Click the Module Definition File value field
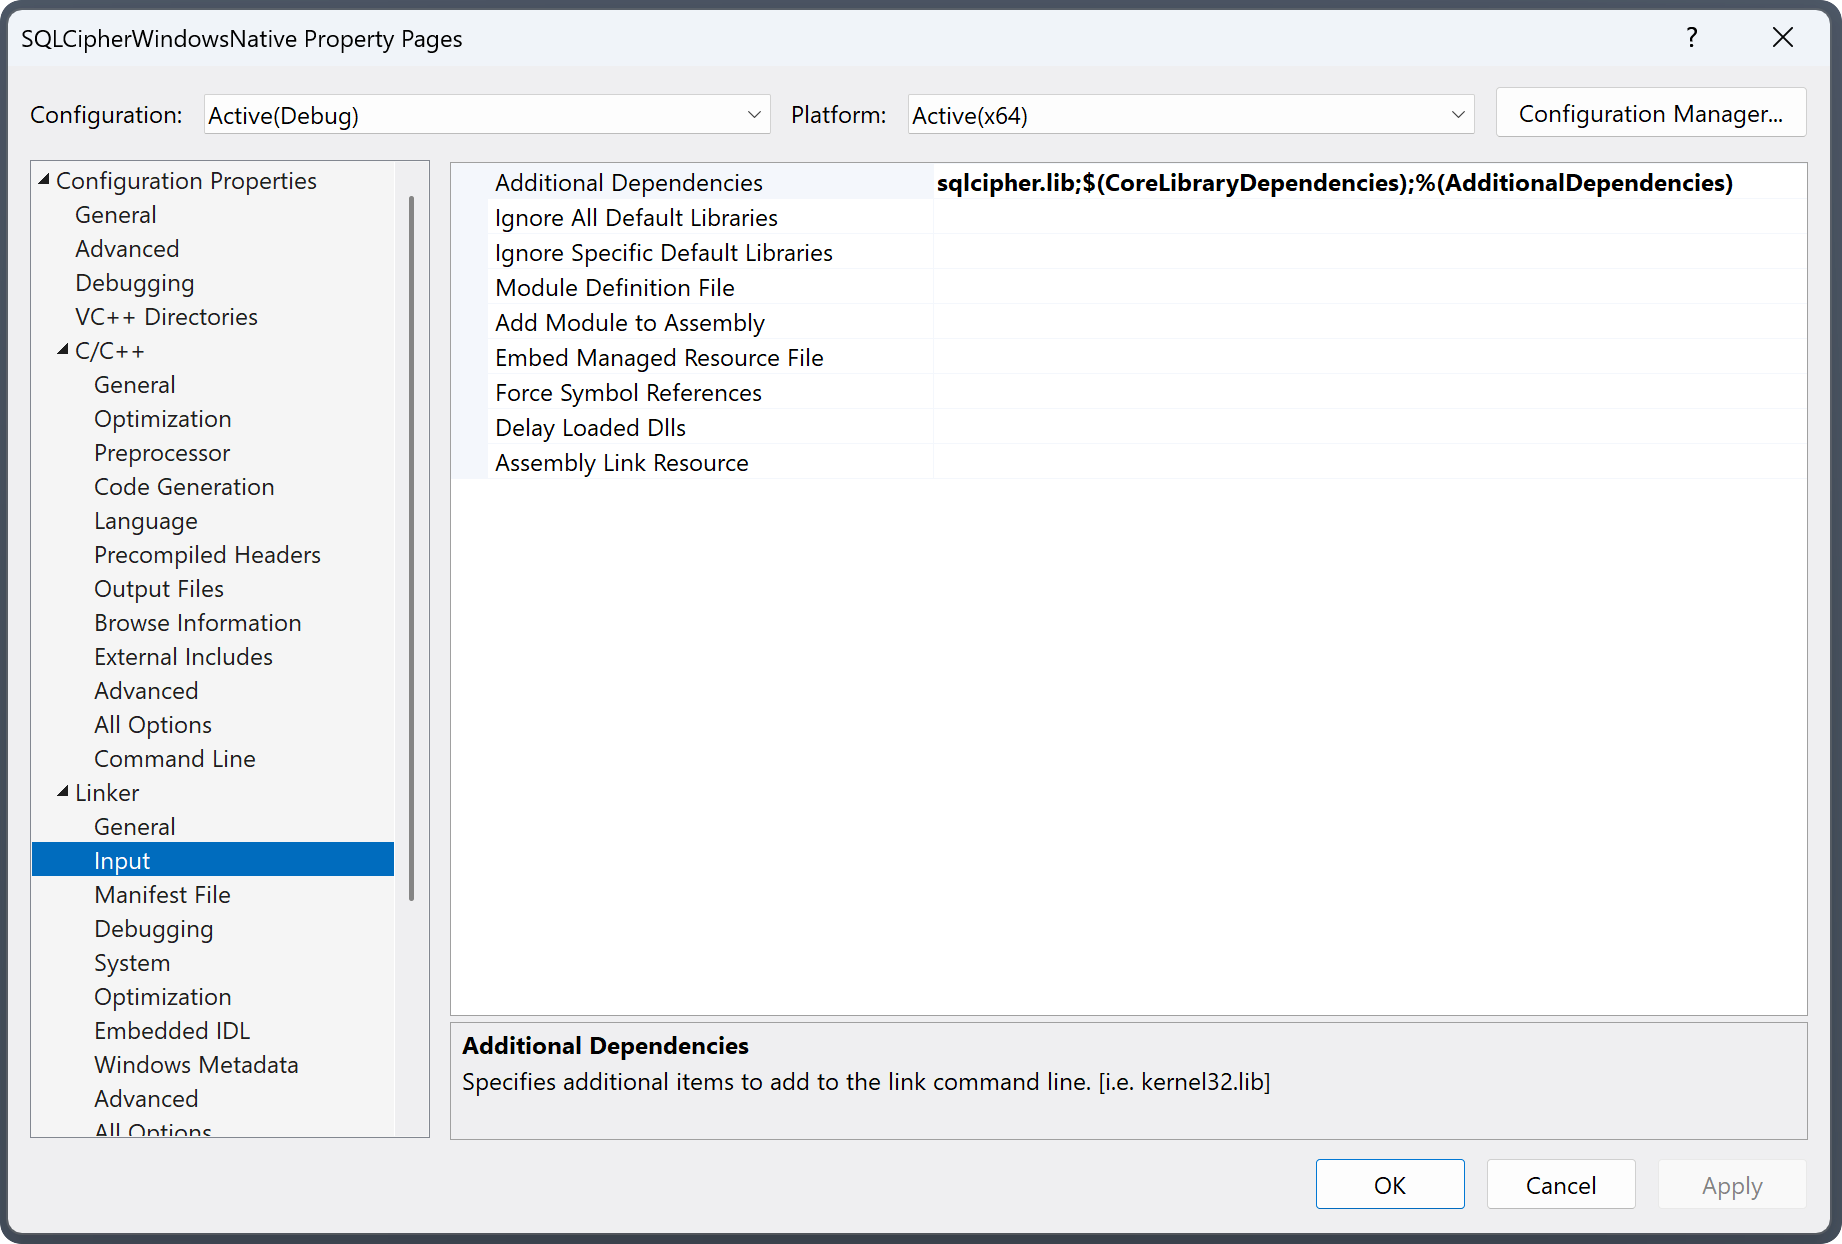1842x1244 pixels. [x=1370, y=288]
